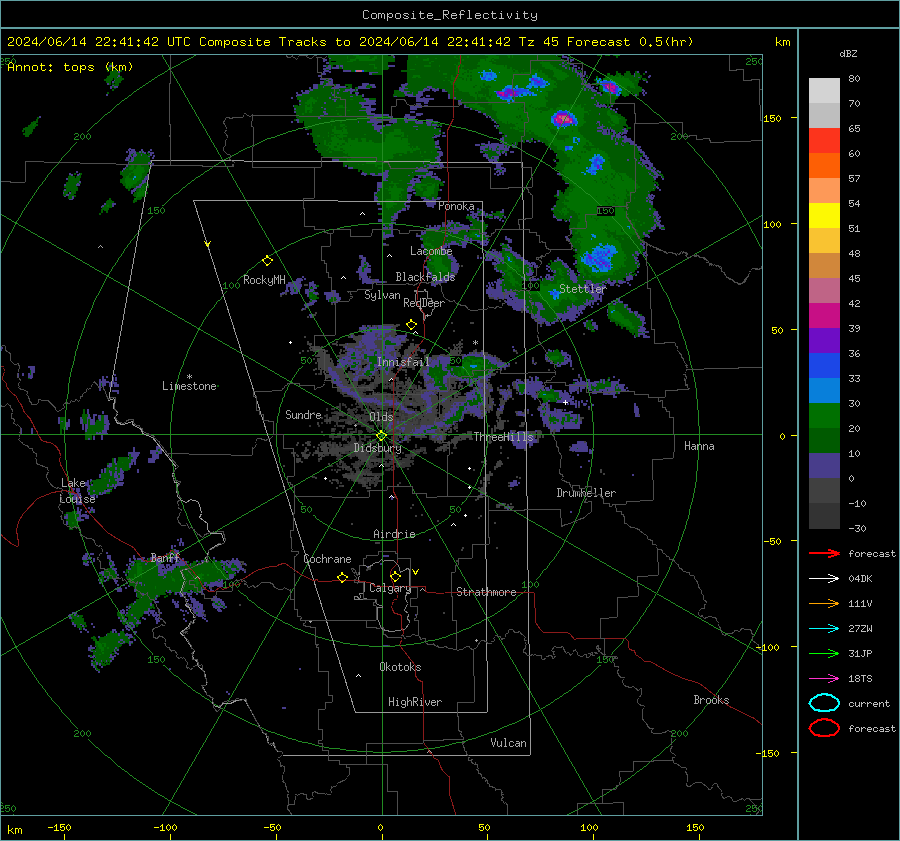Click the yellow diamond marker above RedDeer
This screenshot has height=841, width=900.
(411, 325)
